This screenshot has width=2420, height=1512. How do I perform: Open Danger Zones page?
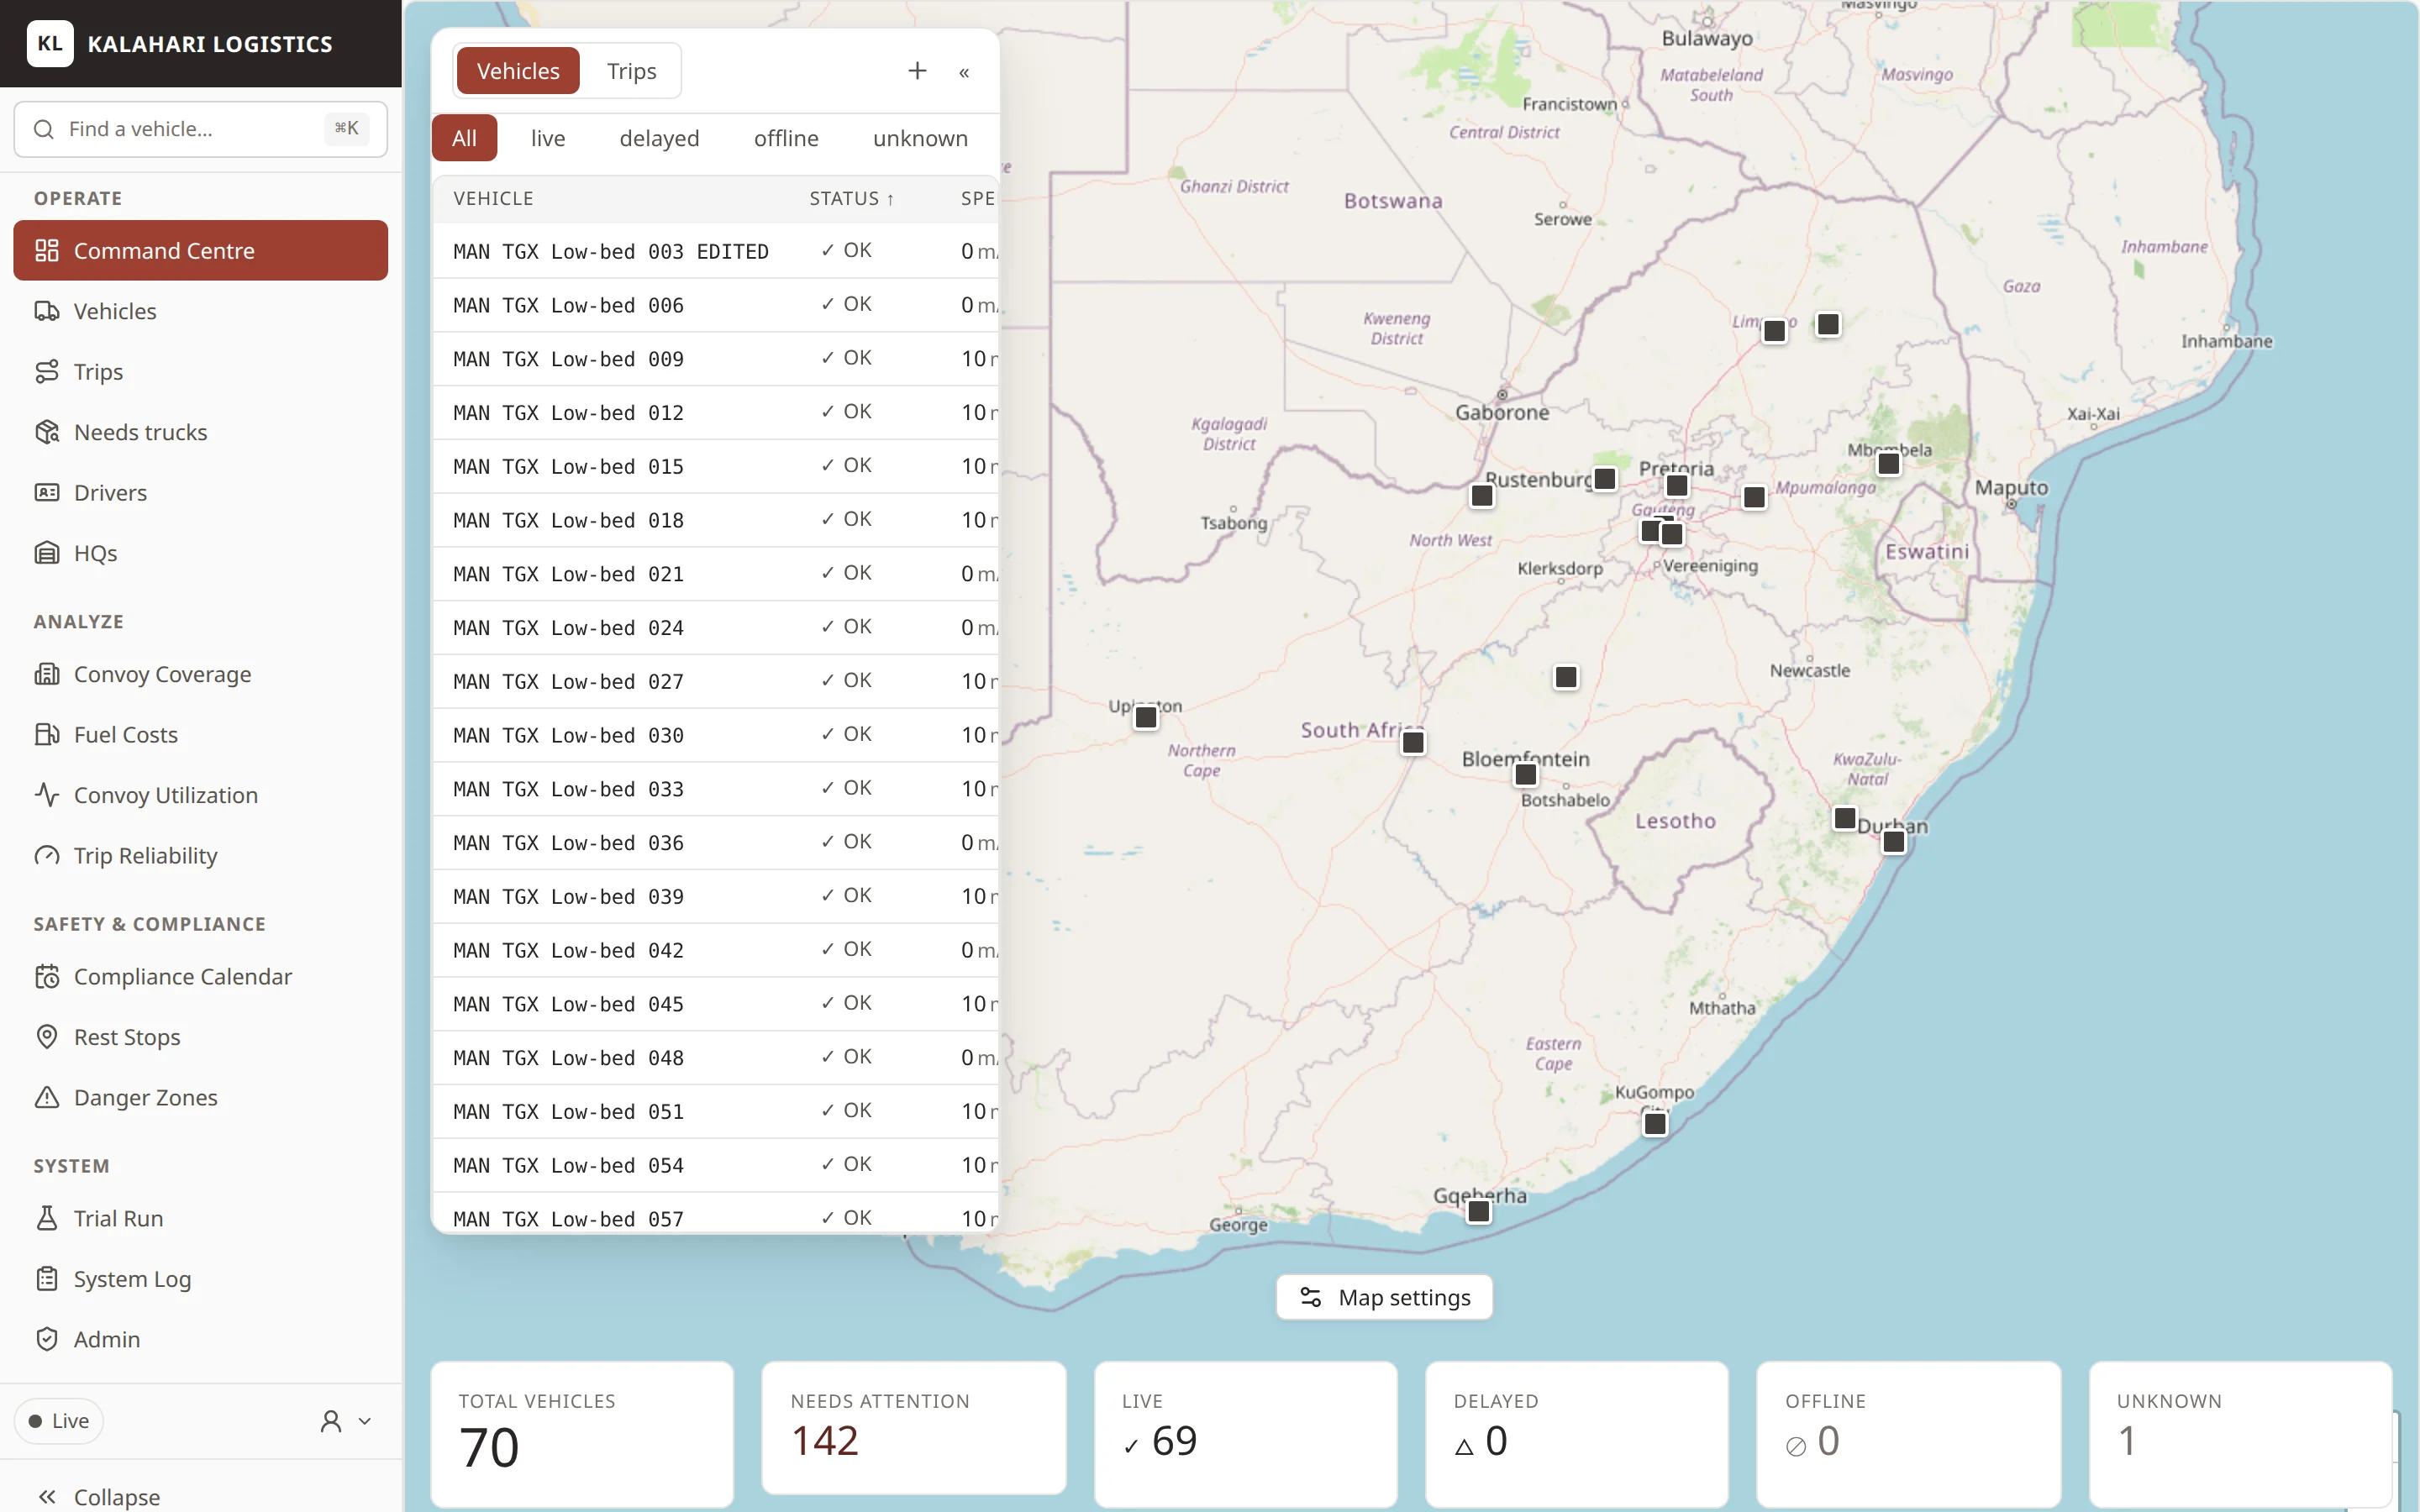tap(200, 1097)
